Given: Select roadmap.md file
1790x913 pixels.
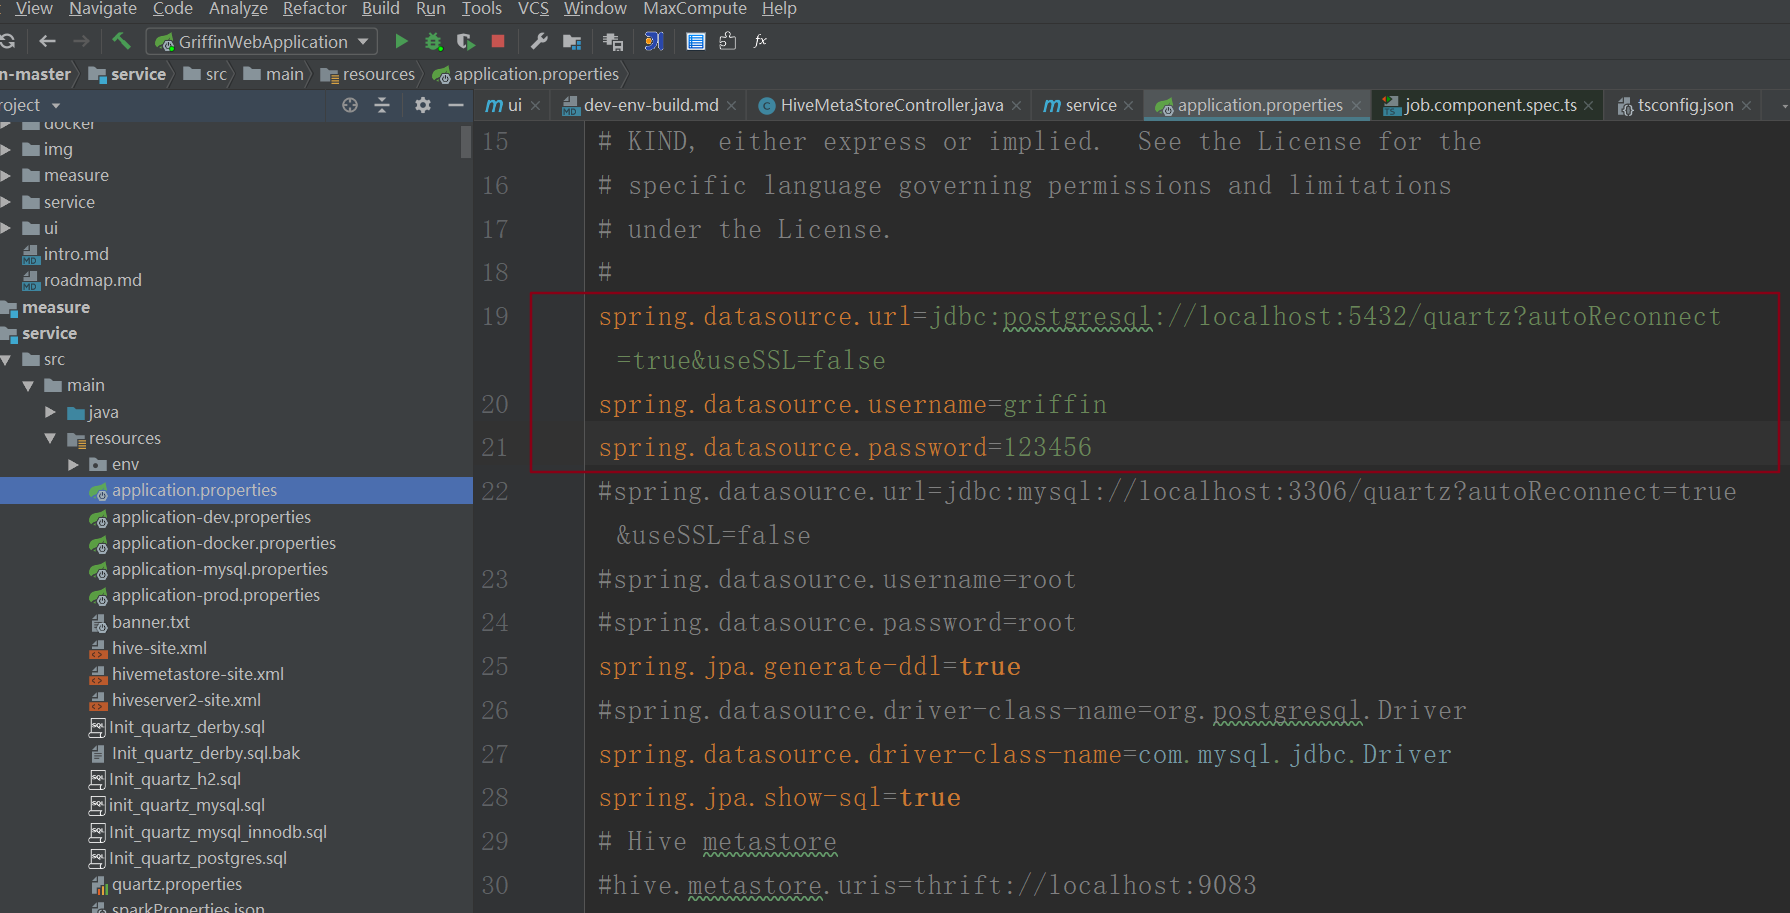Looking at the screenshot, I should 93,280.
